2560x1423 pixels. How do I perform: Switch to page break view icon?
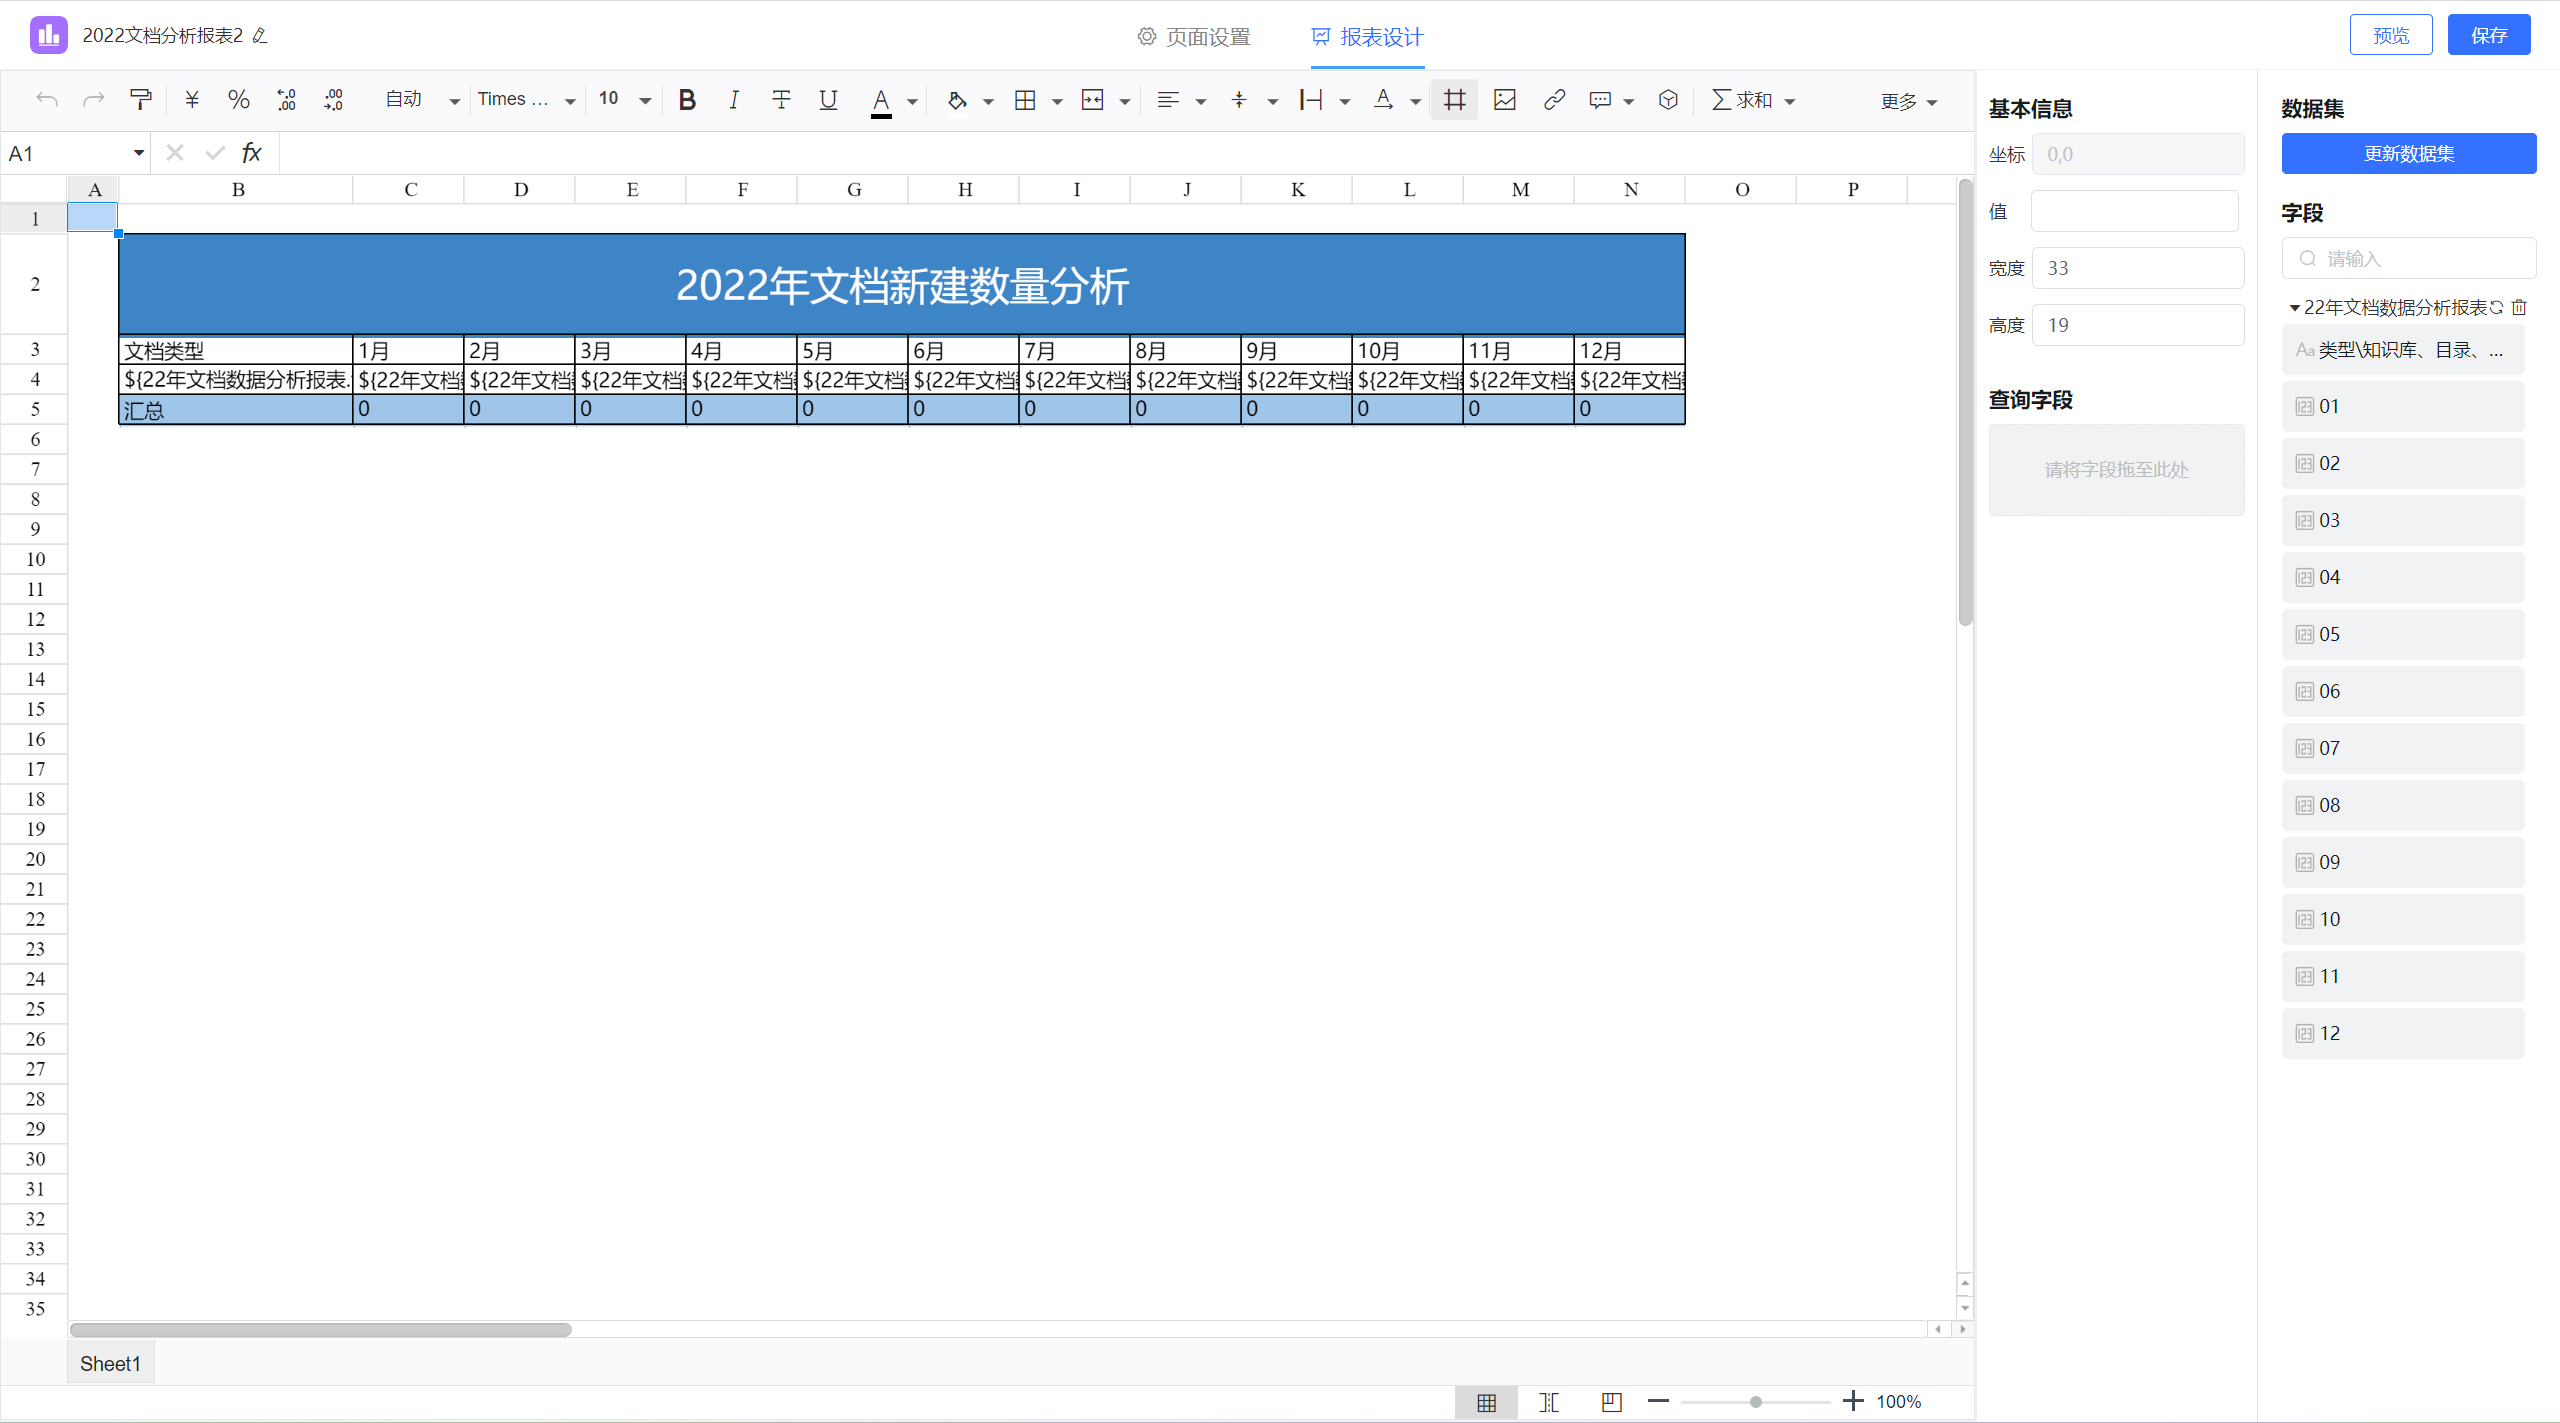[x=1549, y=1402]
